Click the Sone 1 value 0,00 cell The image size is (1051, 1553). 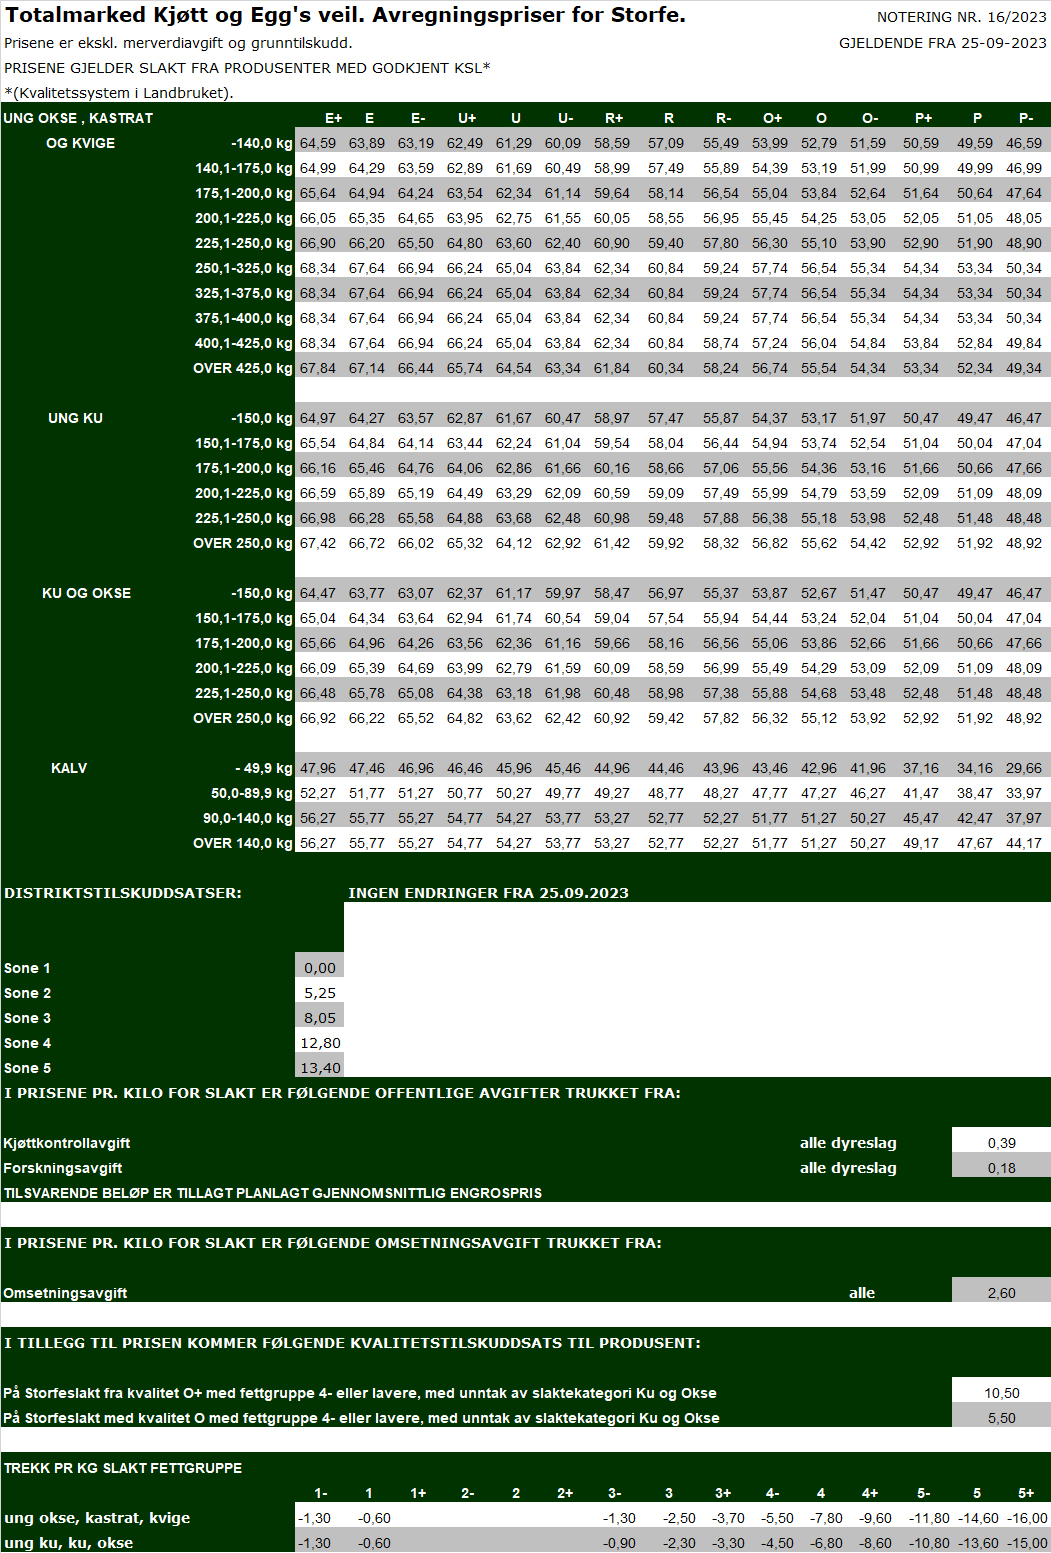(x=320, y=968)
